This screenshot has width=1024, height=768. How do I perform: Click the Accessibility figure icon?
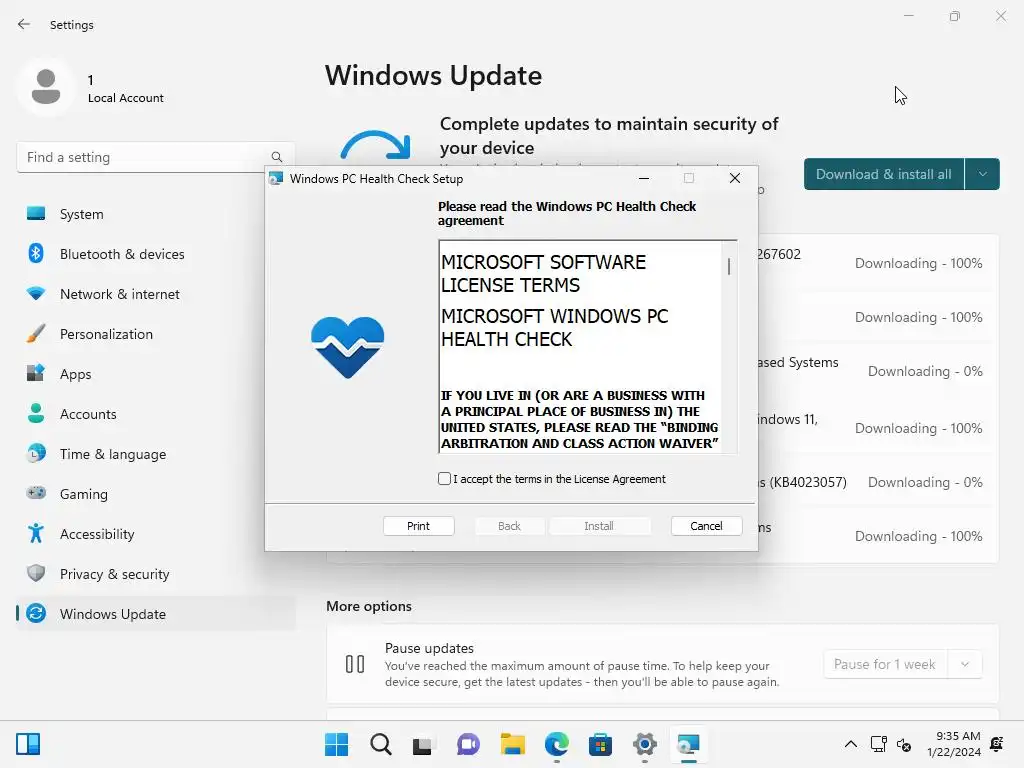tap(36, 534)
